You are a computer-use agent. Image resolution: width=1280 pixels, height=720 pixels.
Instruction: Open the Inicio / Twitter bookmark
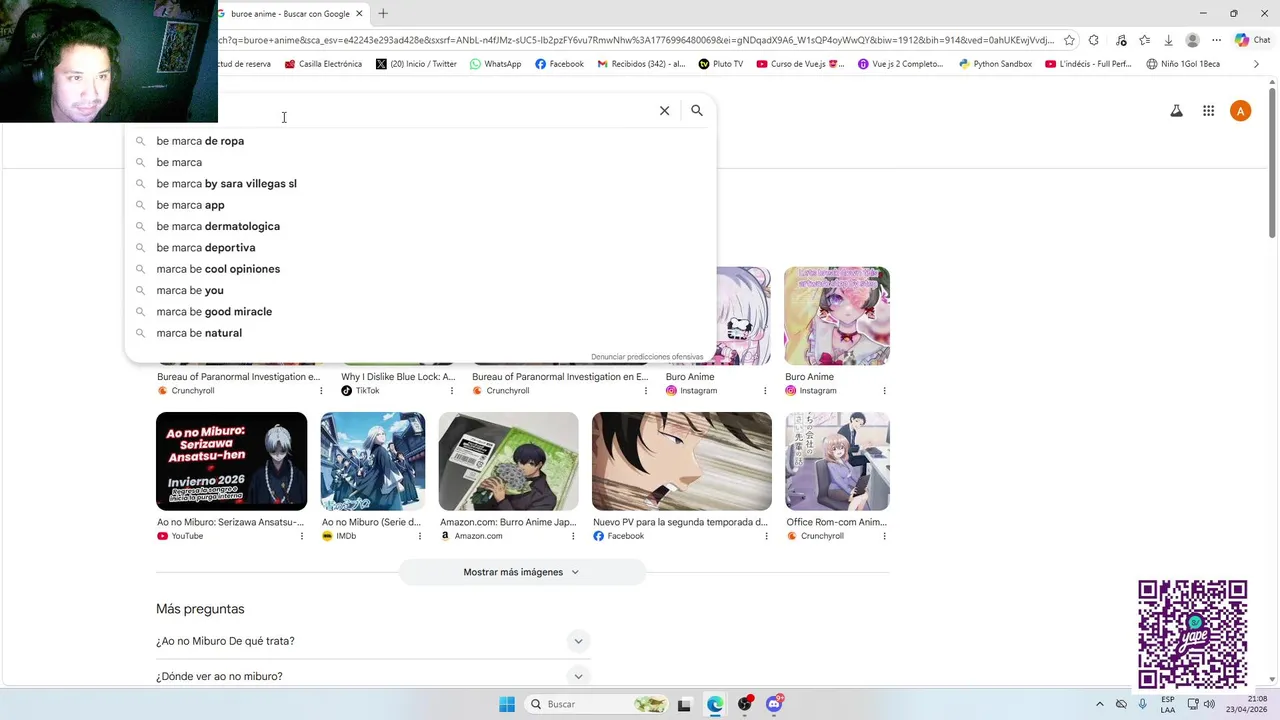(x=416, y=64)
